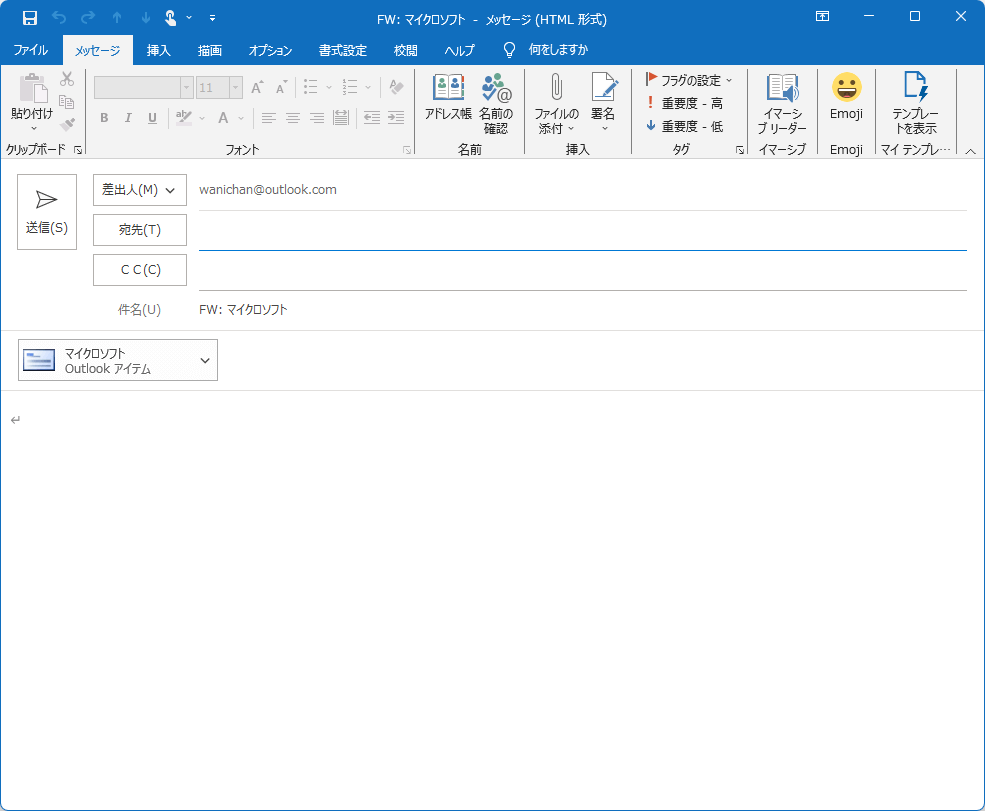Image resolution: width=985 pixels, height=811 pixels.
Task: Click the Save icon in title bar
Action: click(30, 18)
